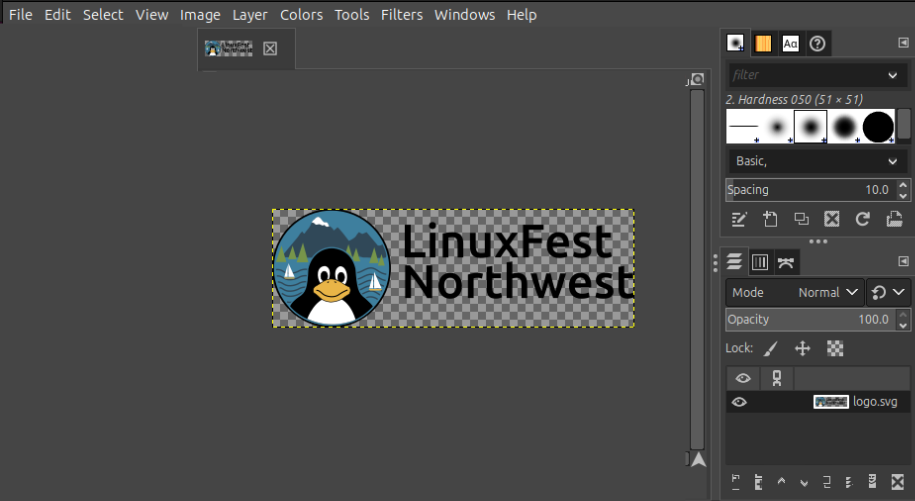Open the canvas navigation arrow icon
Image resolution: width=915 pixels, height=501 pixels.
click(699, 460)
